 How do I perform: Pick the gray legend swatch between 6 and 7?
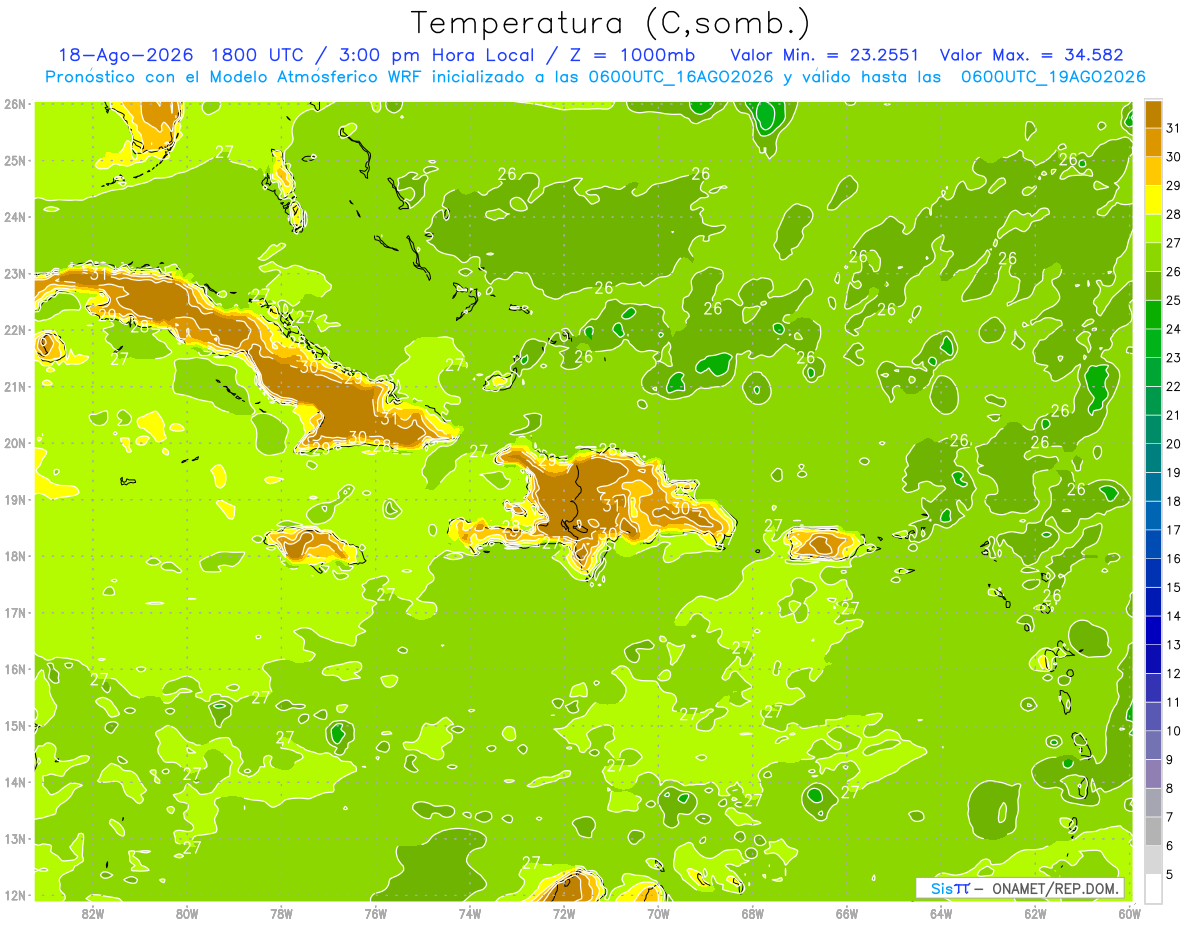click(1154, 830)
